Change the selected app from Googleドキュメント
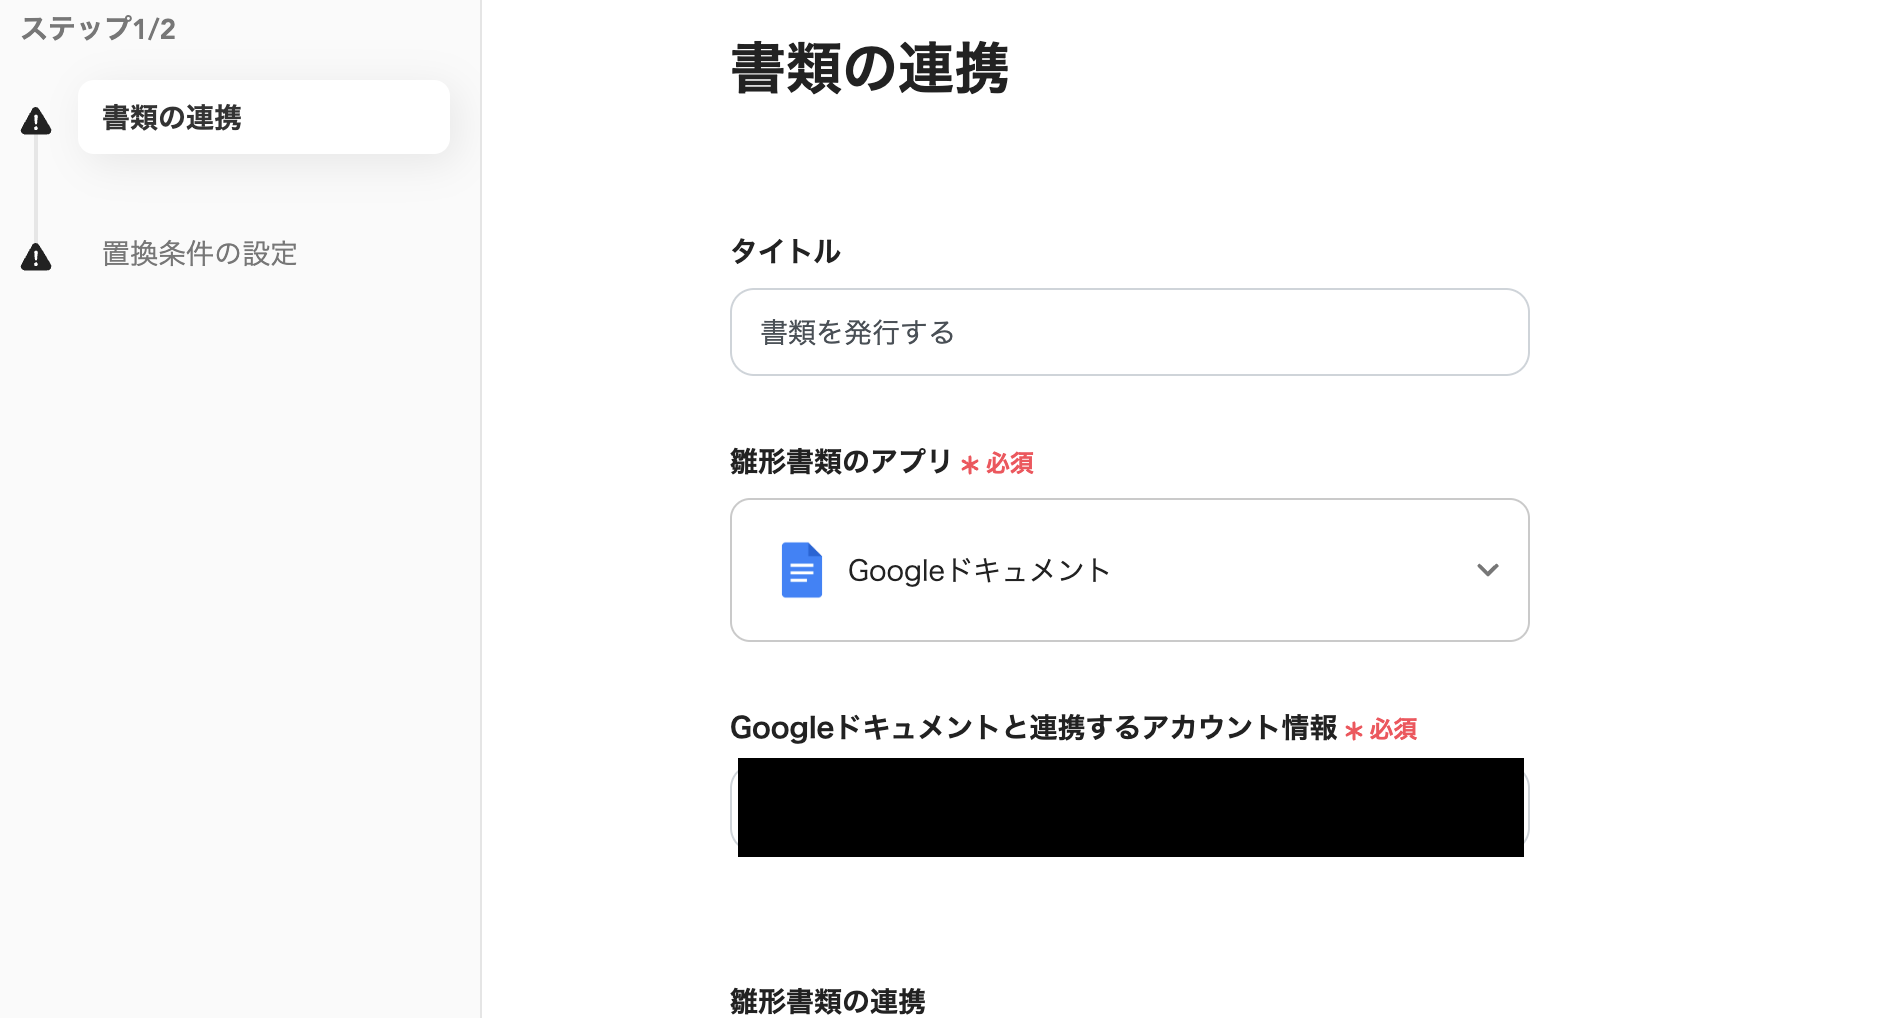 [x=1129, y=570]
